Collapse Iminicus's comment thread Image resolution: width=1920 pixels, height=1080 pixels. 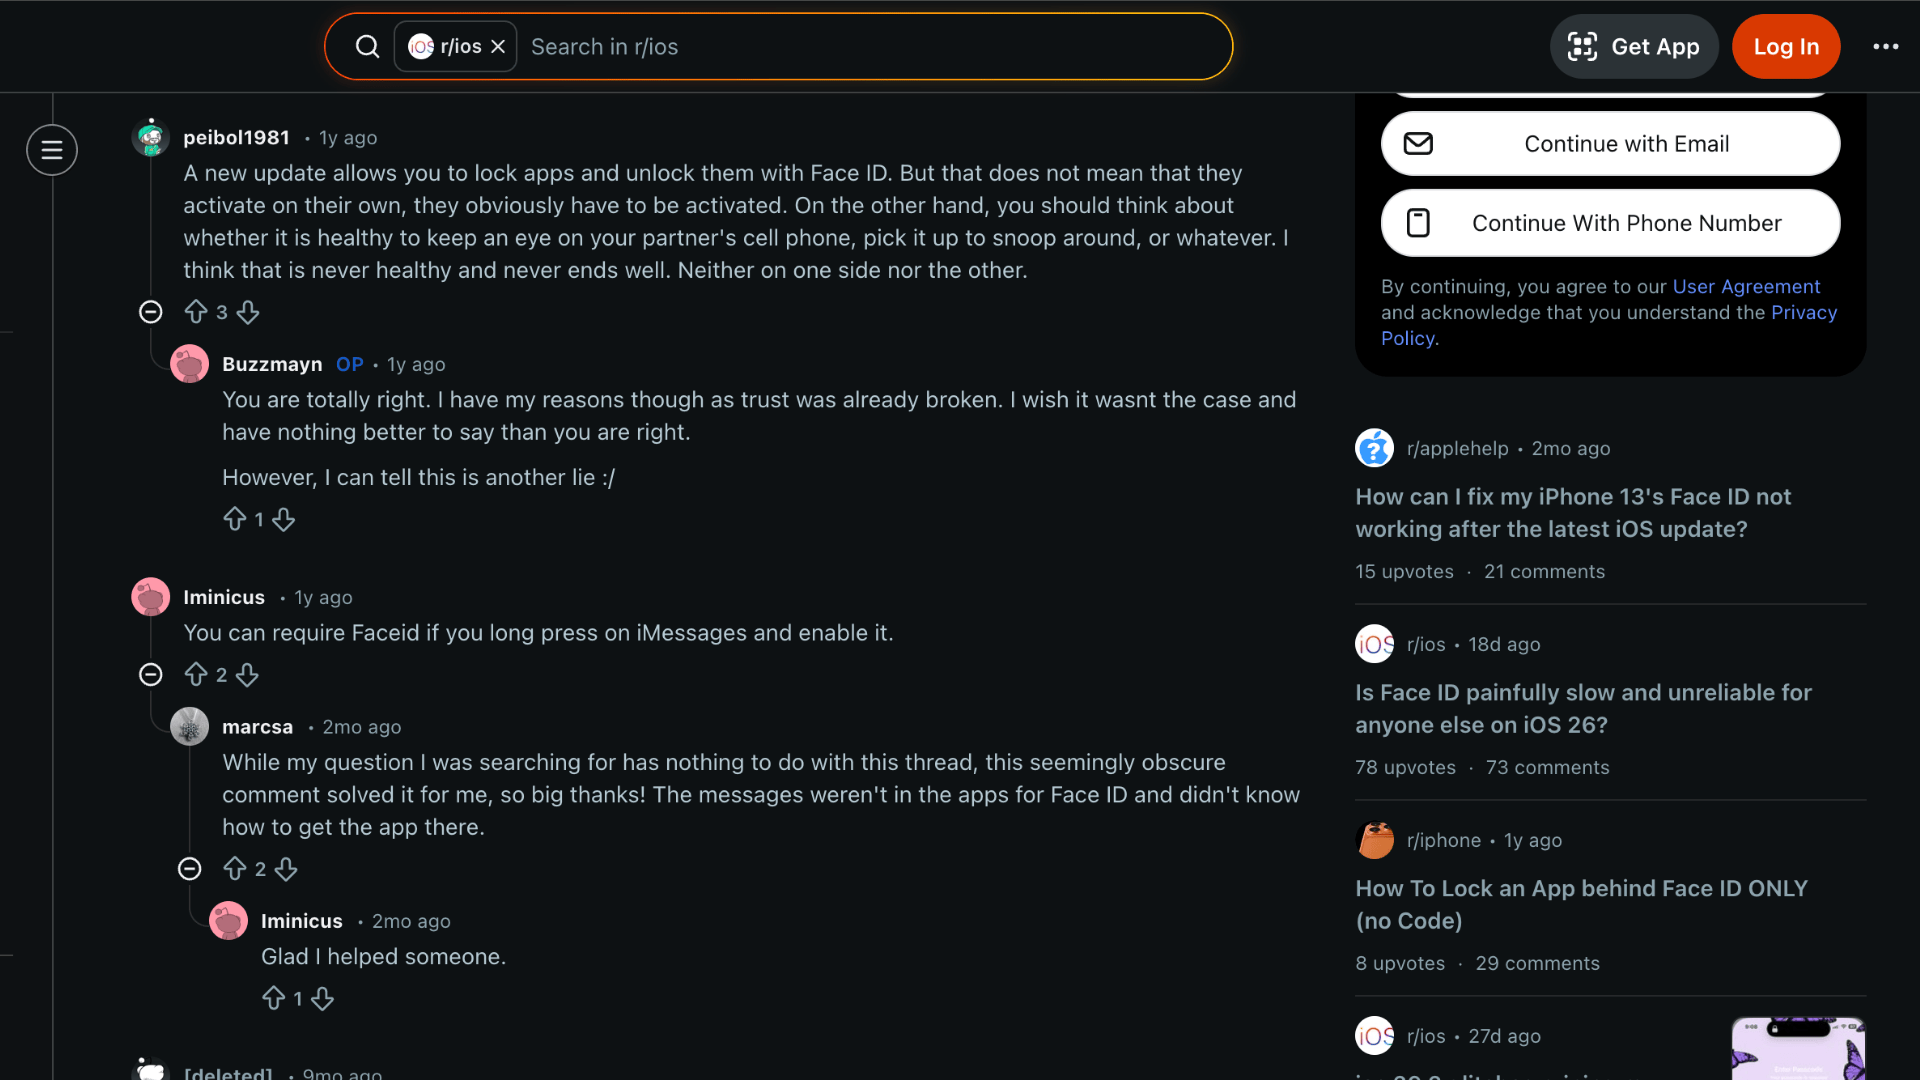(x=150, y=674)
